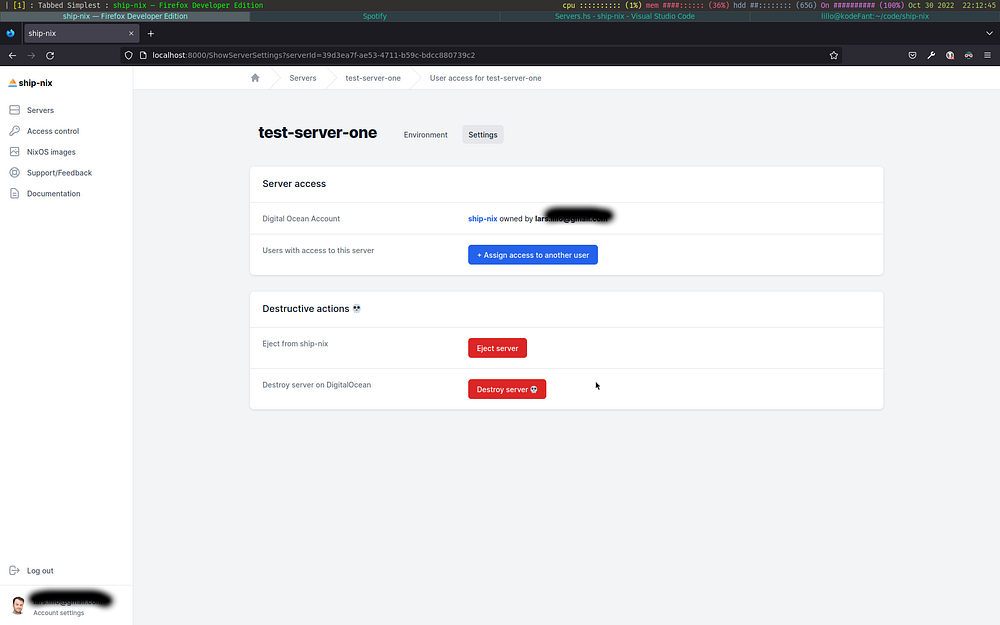
Task: Switch to the Spotify window tab
Action: tap(374, 16)
